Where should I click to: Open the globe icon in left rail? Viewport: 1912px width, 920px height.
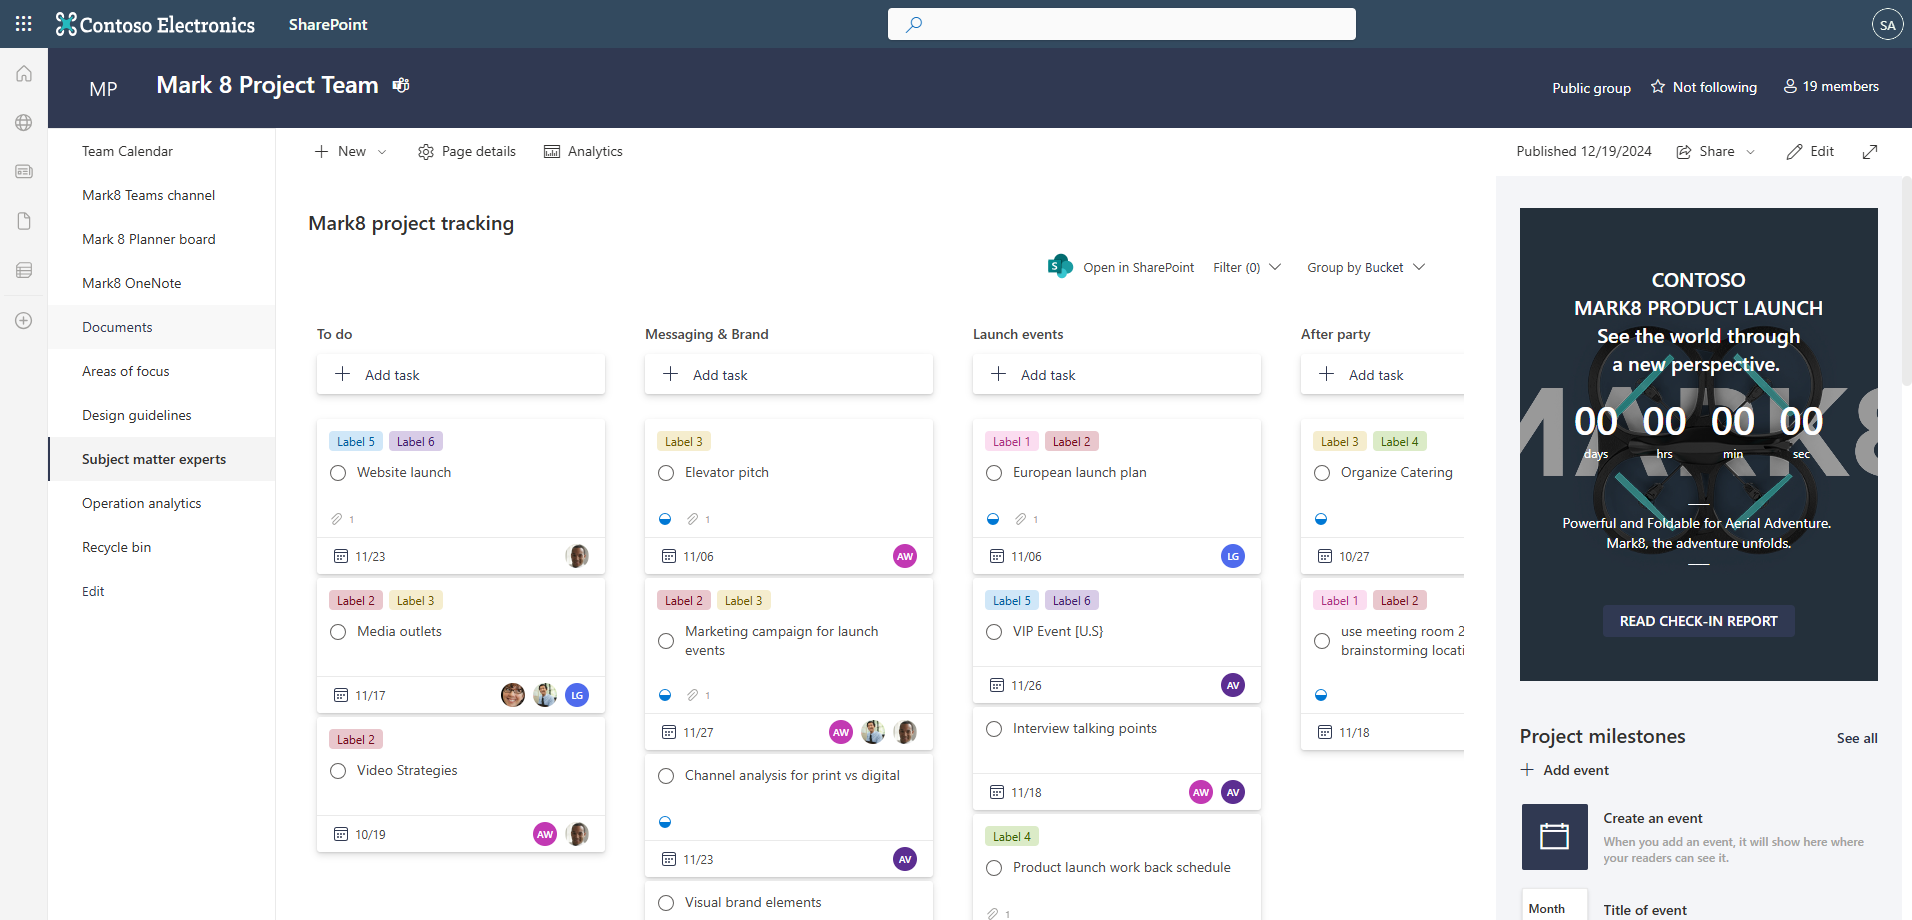point(24,123)
